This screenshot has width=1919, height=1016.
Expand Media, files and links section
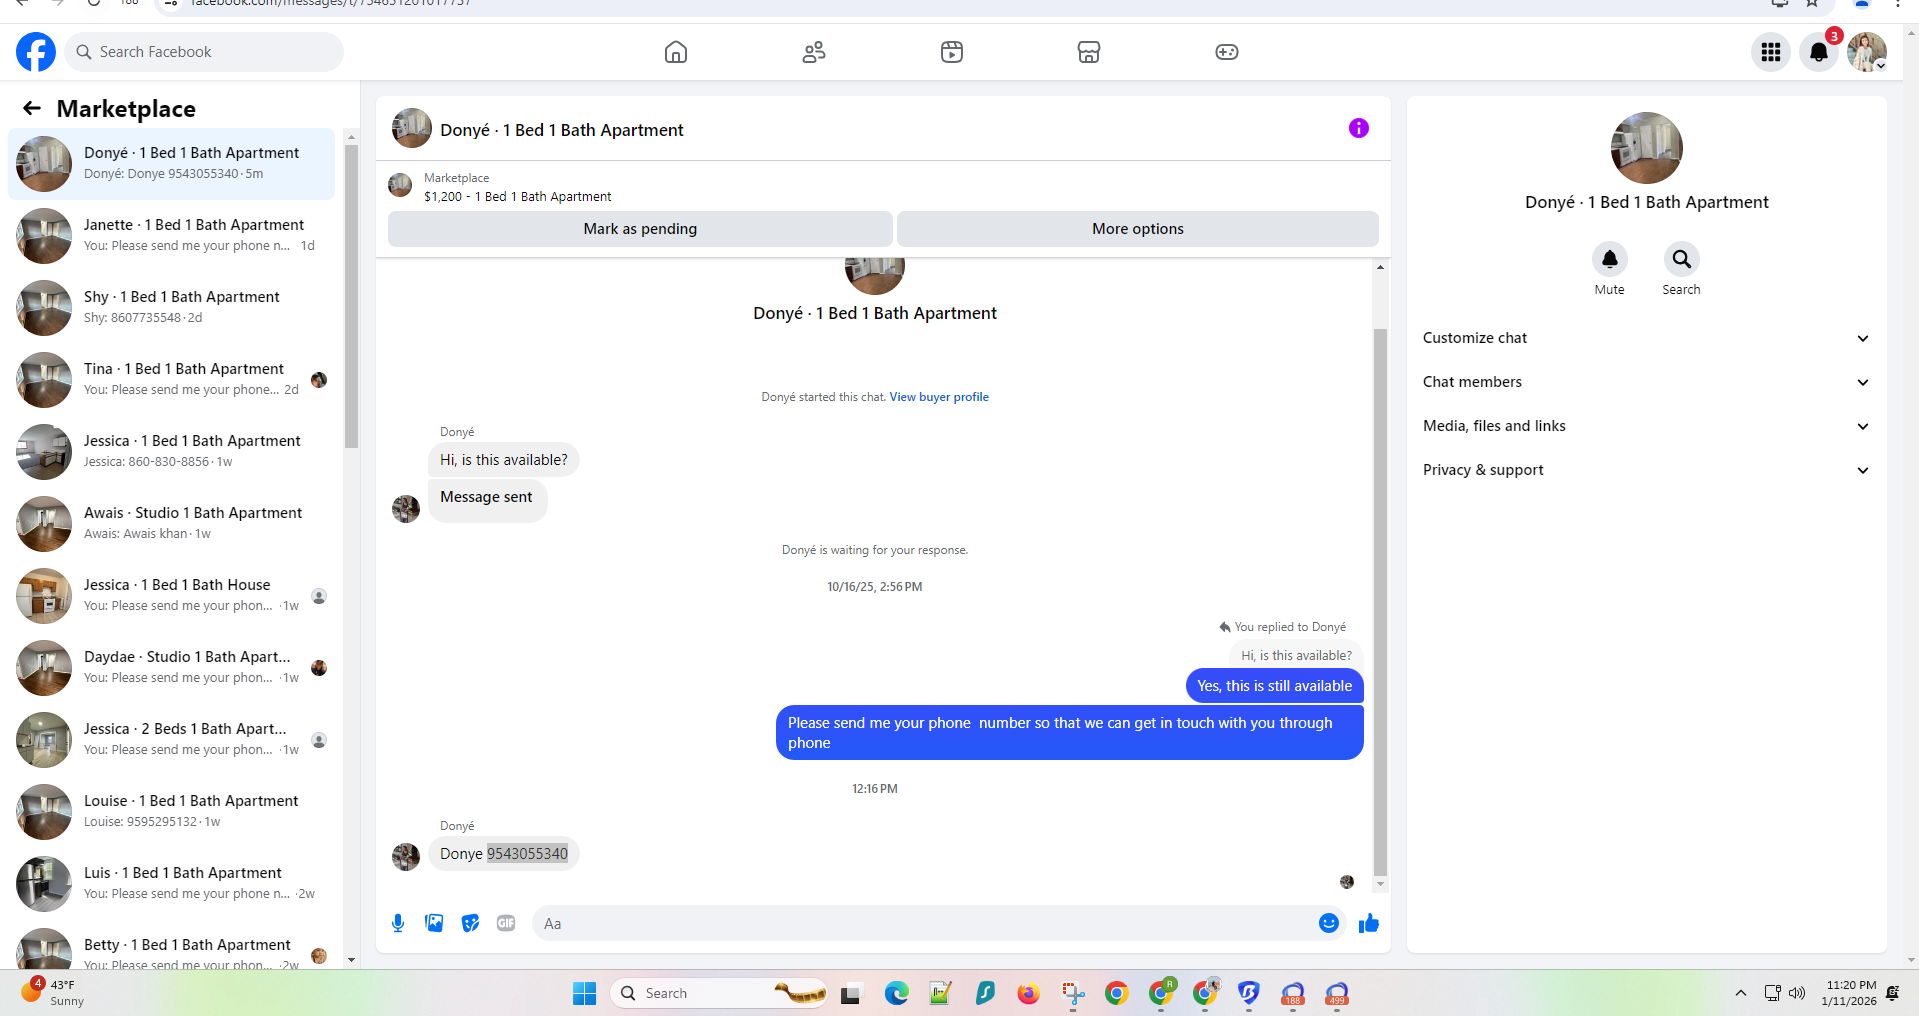1646,426
